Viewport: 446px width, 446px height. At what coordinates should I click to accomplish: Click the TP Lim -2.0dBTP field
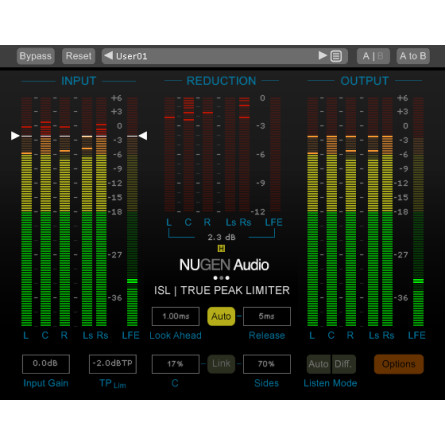(113, 364)
